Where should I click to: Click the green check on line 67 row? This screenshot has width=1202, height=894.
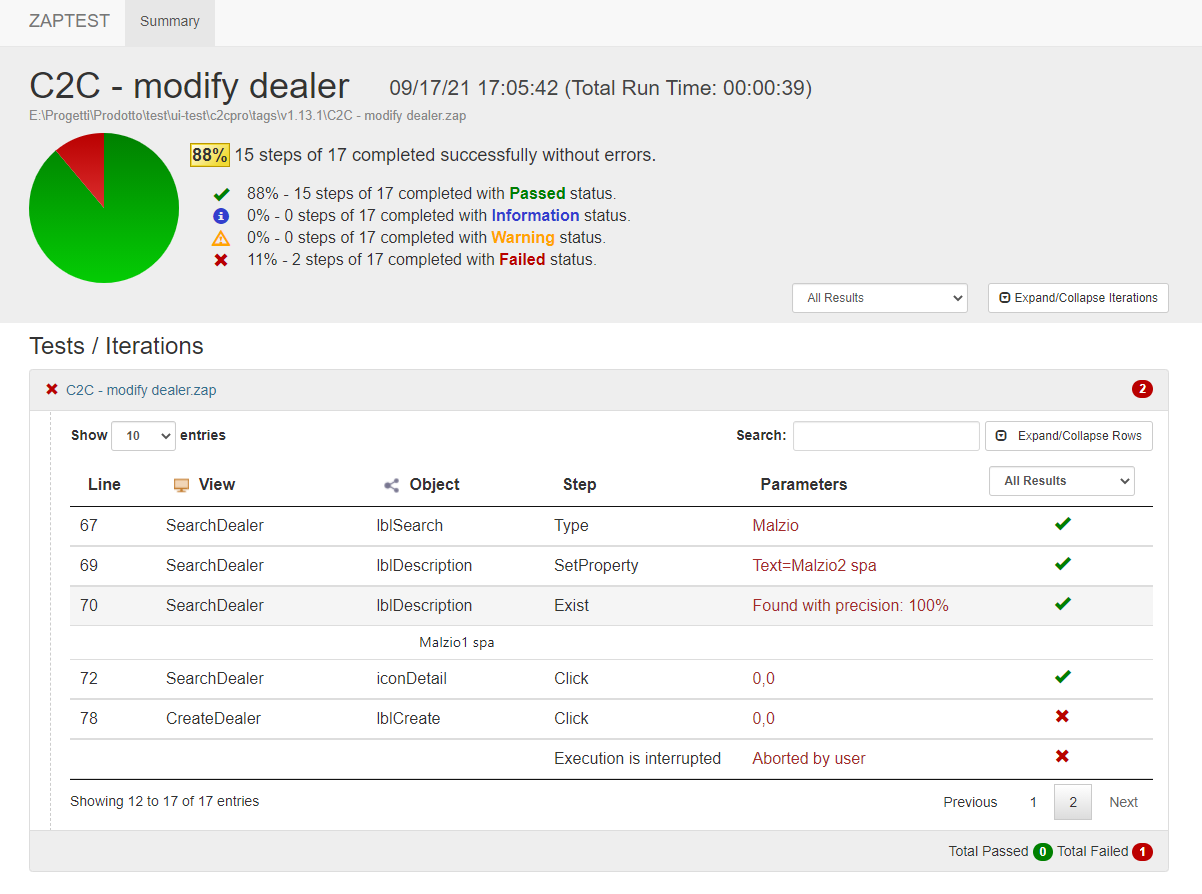[1063, 524]
